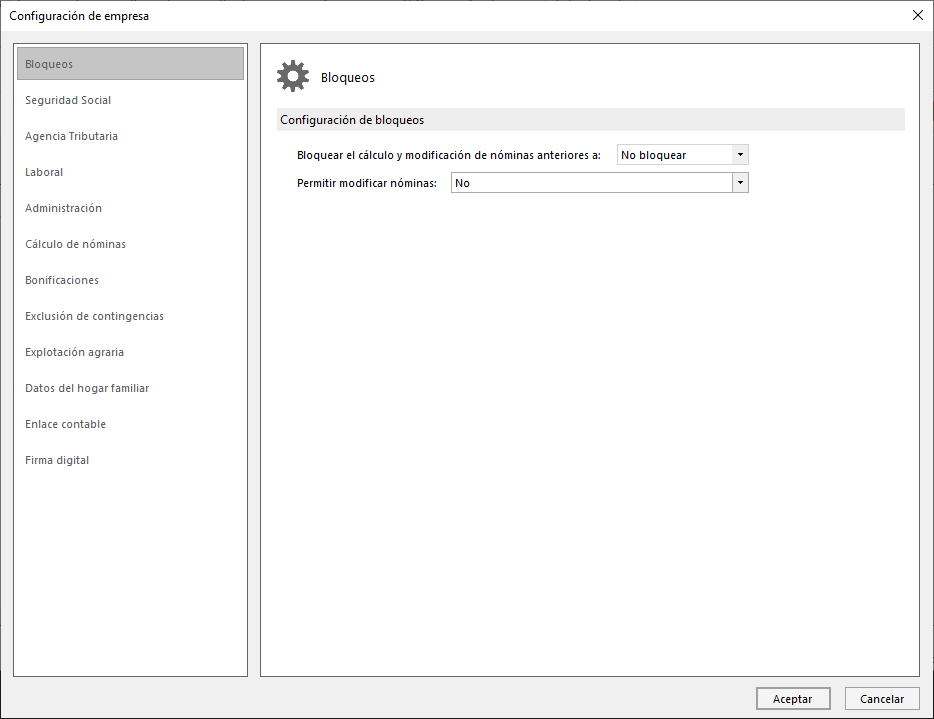Select Enlace contable section
Viewport: 934px width, 719px height.
pos(66,424)
